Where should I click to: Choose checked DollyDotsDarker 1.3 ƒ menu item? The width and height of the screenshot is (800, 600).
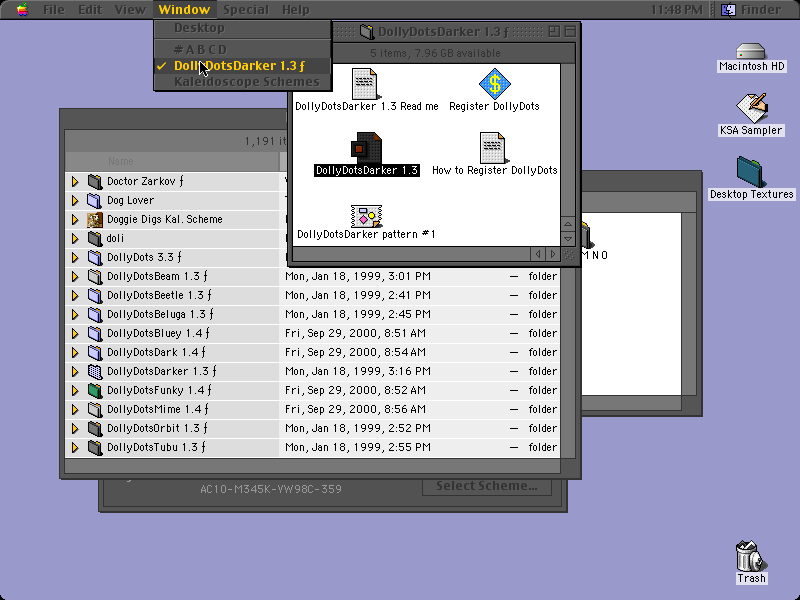tap(243, 66)
